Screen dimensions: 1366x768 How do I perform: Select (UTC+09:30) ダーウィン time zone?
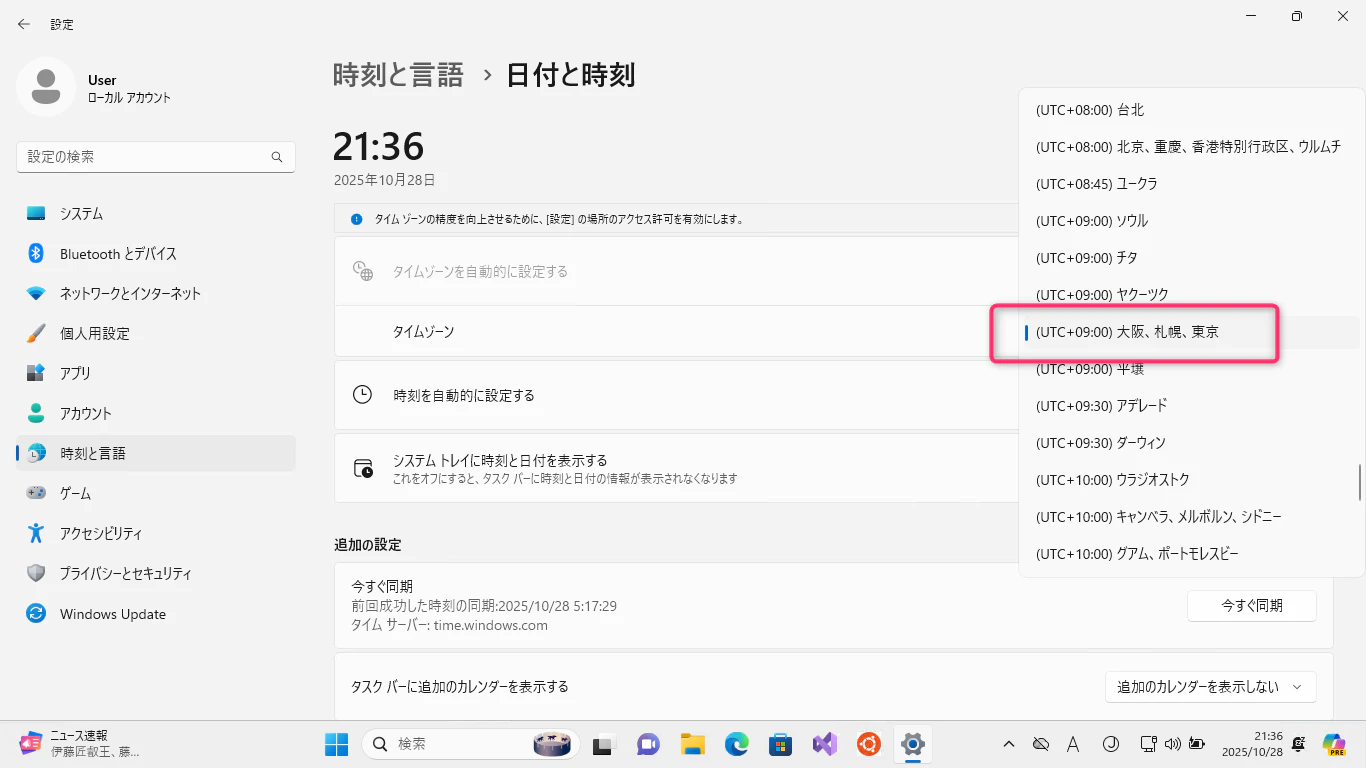click(1190, 443)
